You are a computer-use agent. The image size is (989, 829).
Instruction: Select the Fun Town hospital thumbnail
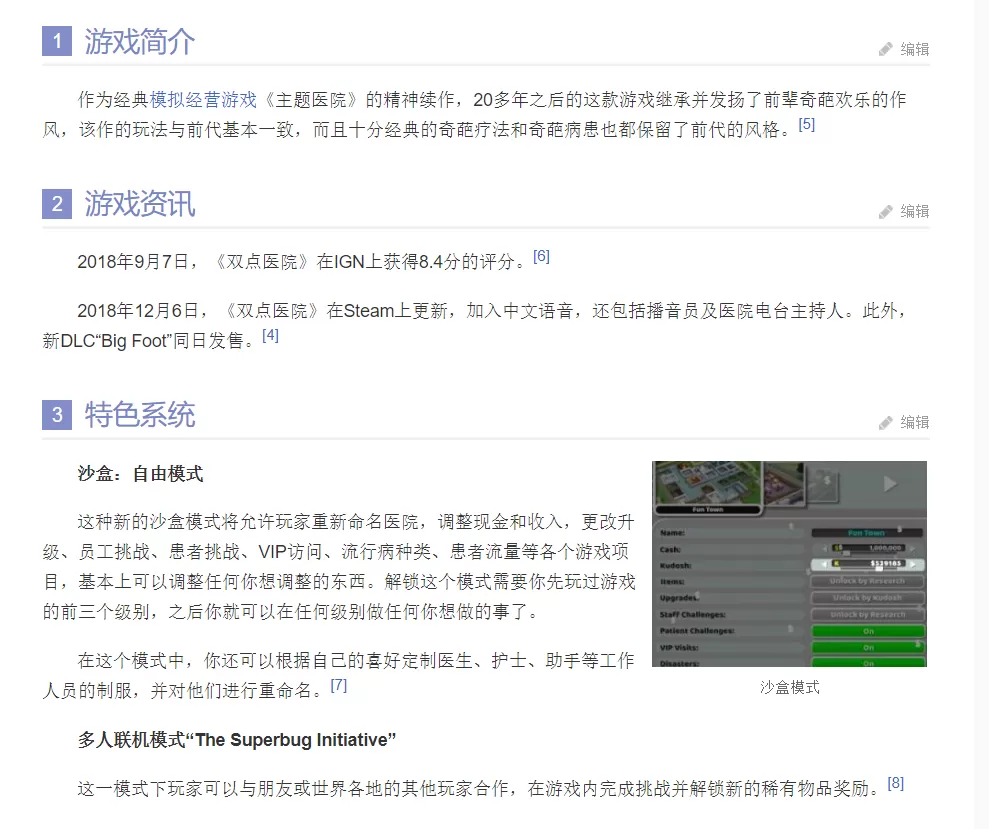(x=708, y=485)
